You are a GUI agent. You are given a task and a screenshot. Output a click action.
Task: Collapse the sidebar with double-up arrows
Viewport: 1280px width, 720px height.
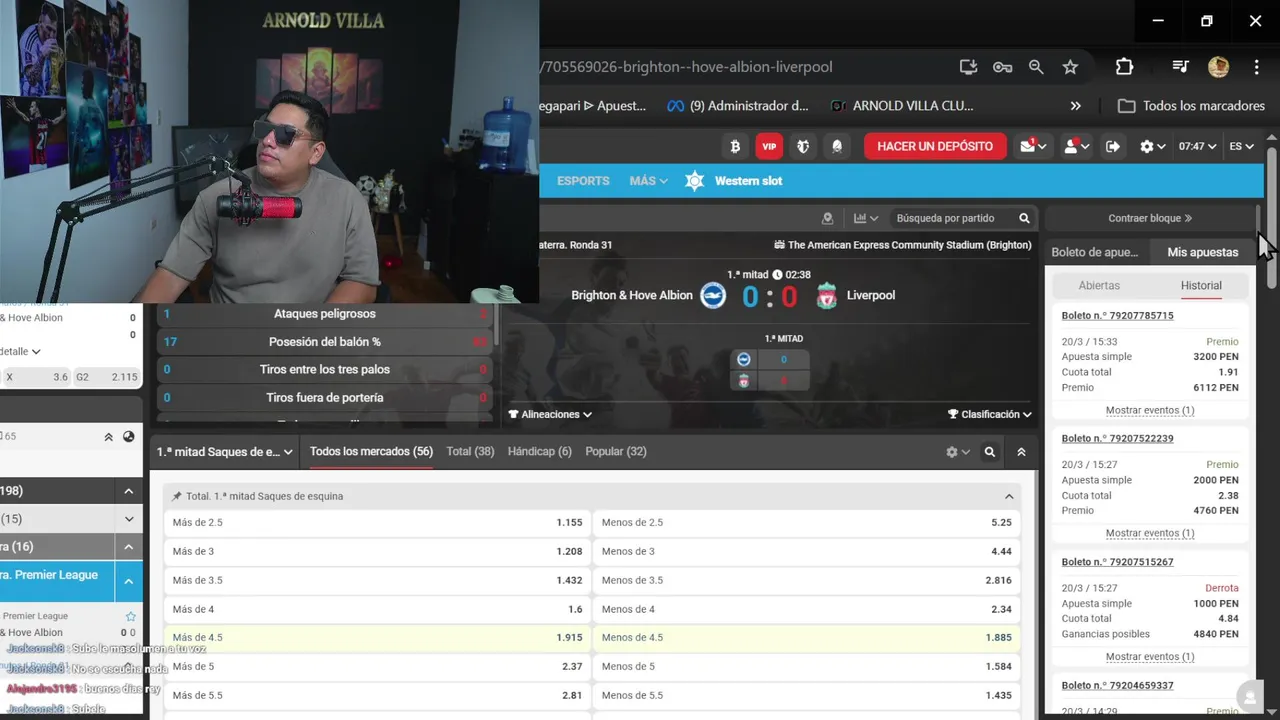pos(109,437)
